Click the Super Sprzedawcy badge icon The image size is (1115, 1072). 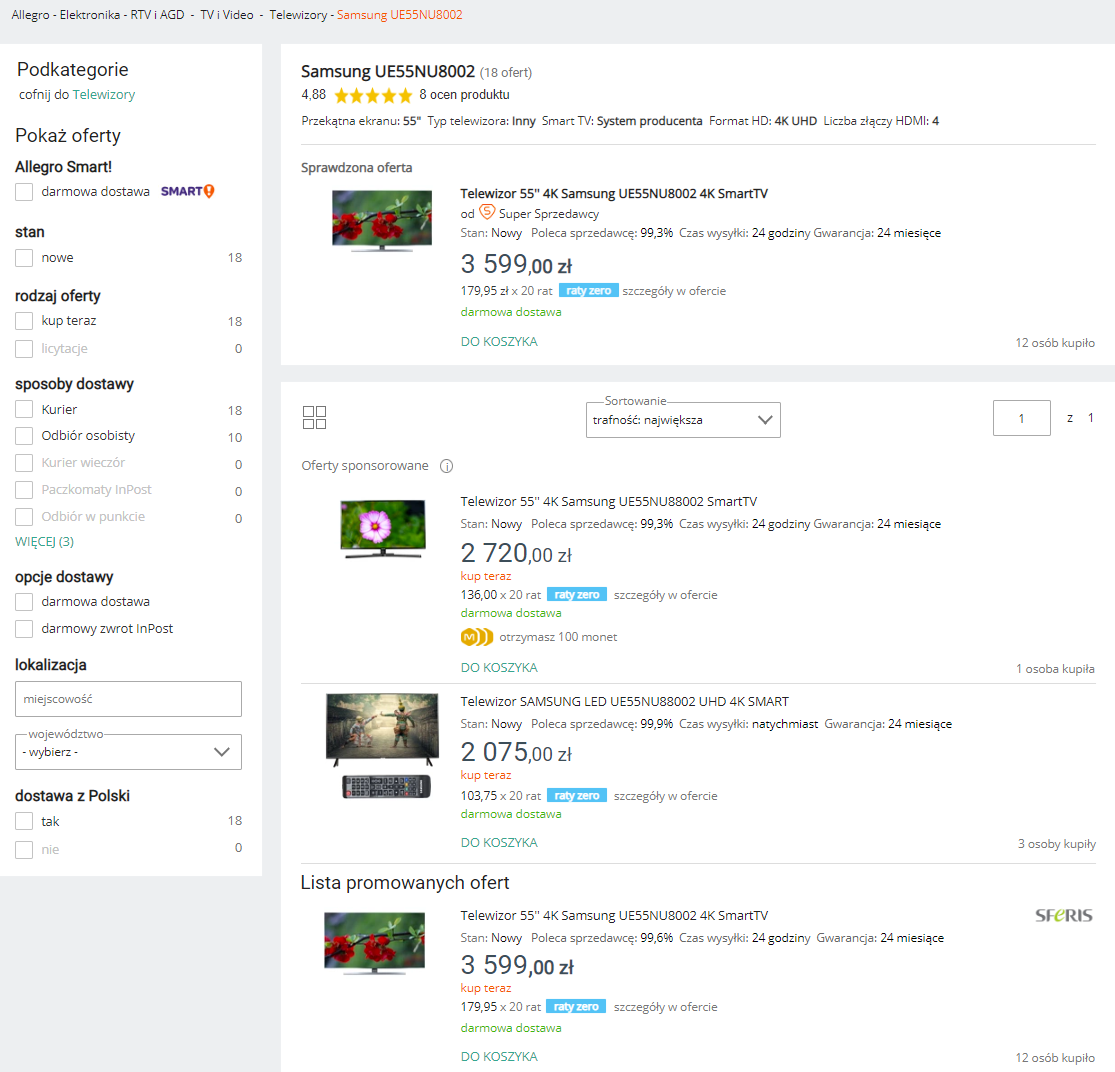[x=487, y=213]
